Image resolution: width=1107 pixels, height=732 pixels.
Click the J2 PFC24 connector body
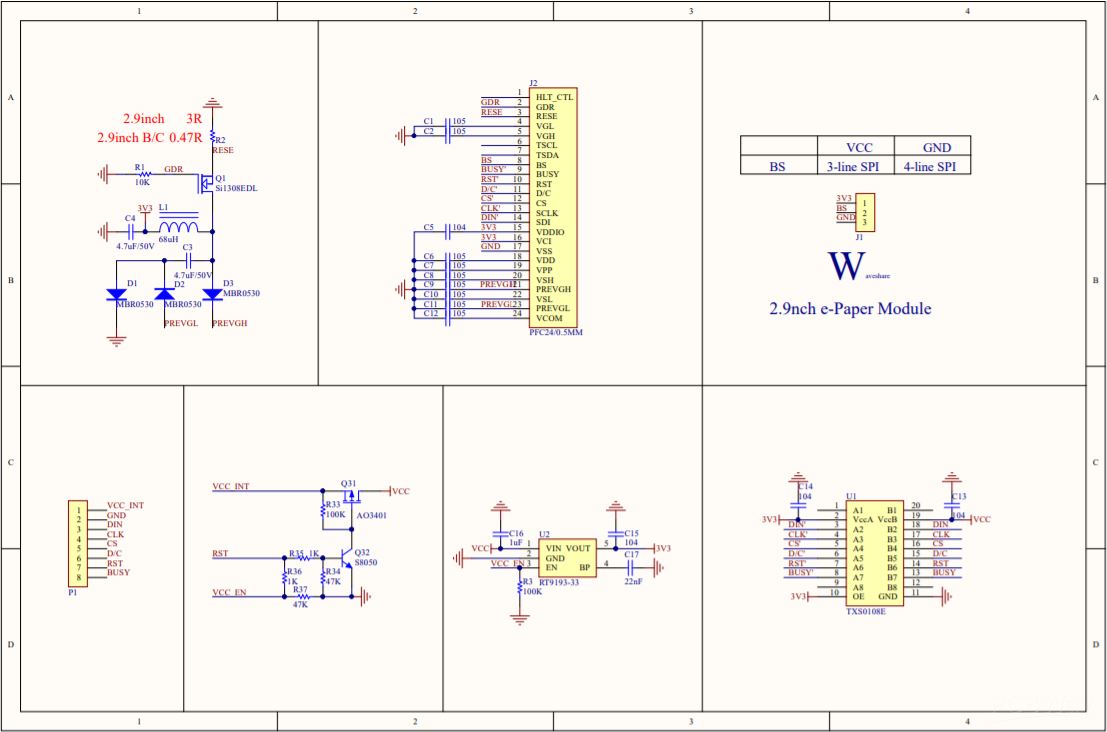point(554,207)
